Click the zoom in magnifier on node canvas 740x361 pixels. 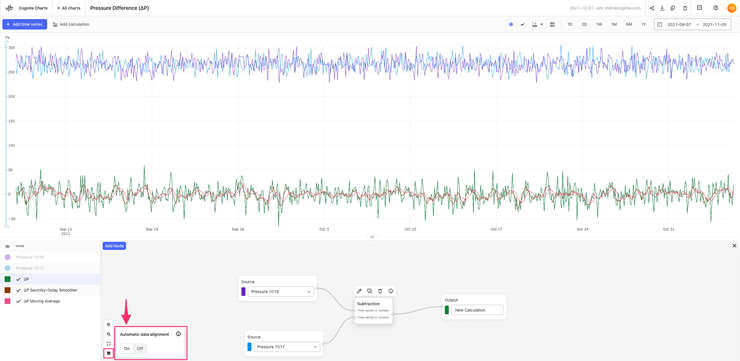coord(109,325)
